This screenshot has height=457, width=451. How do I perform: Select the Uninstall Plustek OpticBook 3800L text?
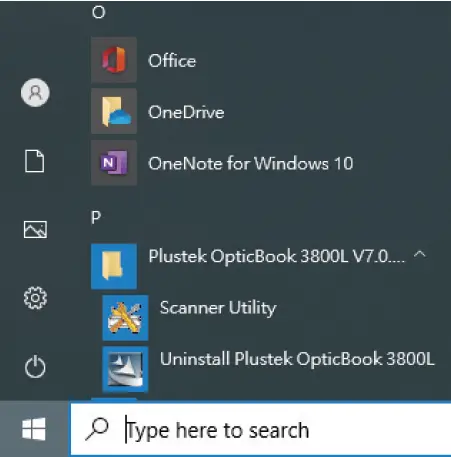[x=297, y=359]
